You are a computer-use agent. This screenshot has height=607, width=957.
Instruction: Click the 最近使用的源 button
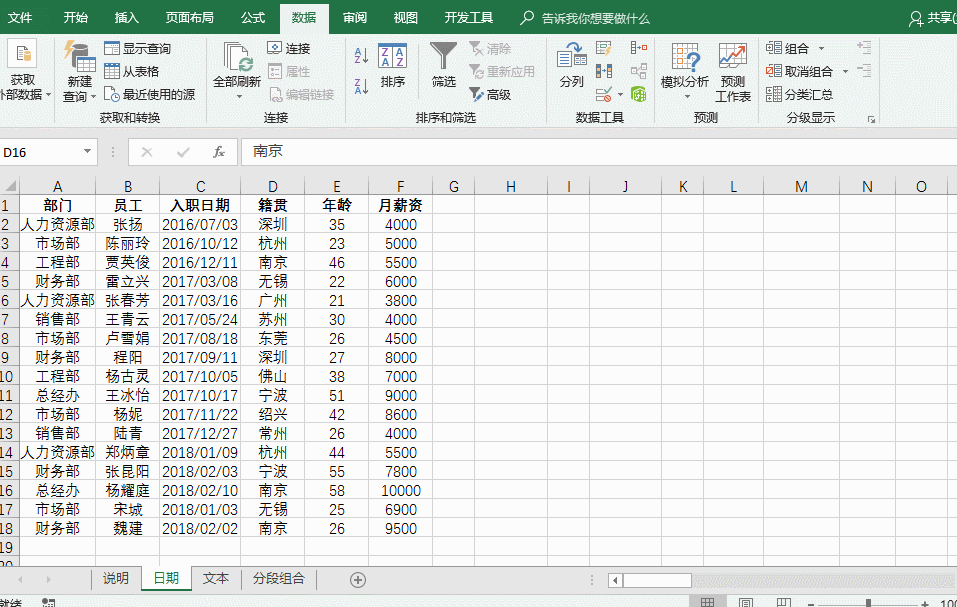pos(148,94)
